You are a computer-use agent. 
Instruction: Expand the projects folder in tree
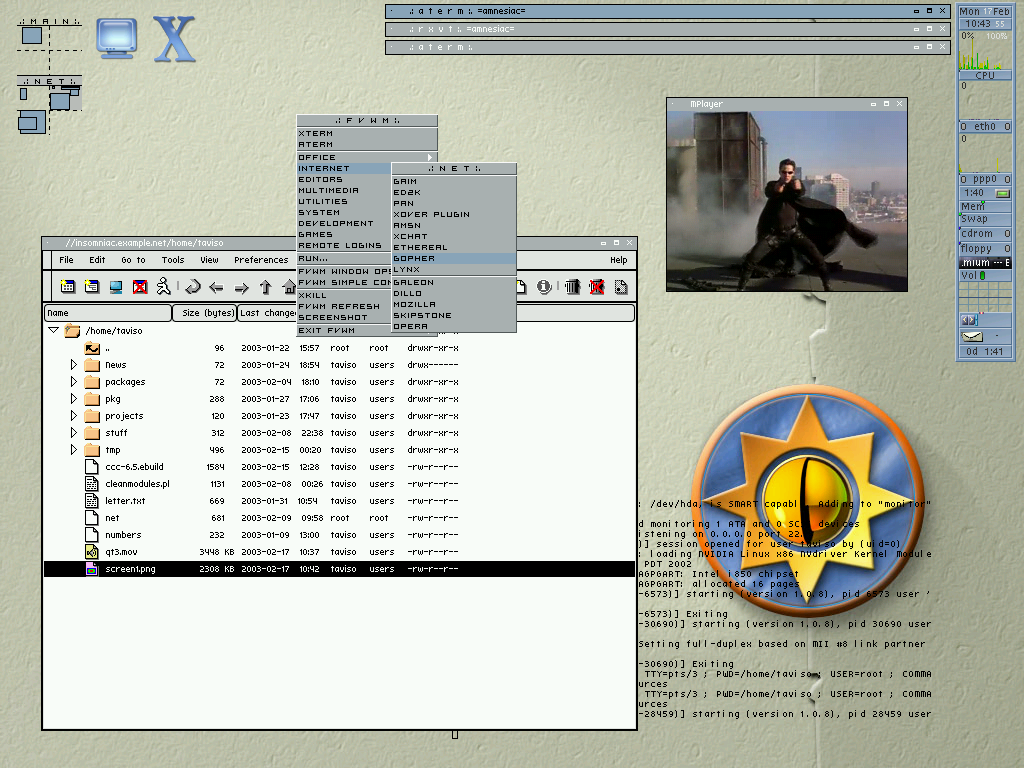pyautogui.click(x=73, y=416)
